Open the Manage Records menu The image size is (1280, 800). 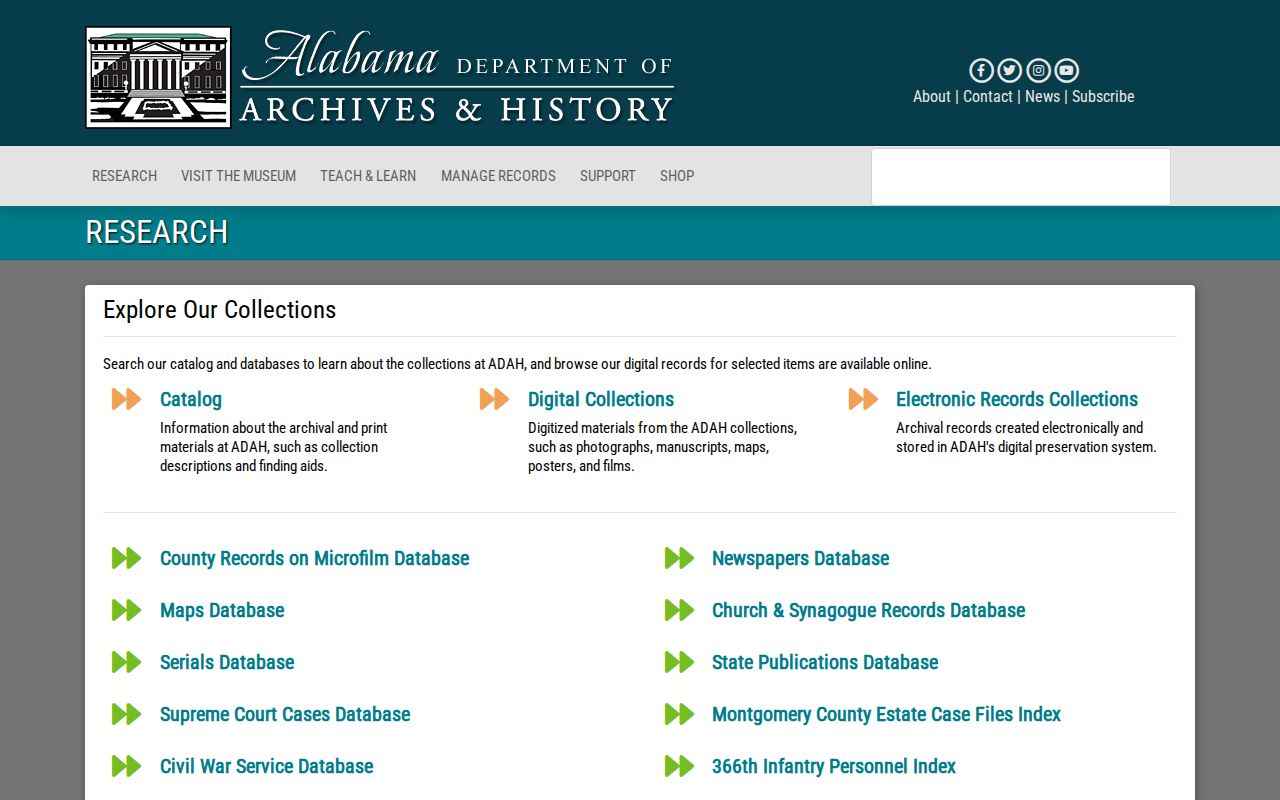pos(498,176)
